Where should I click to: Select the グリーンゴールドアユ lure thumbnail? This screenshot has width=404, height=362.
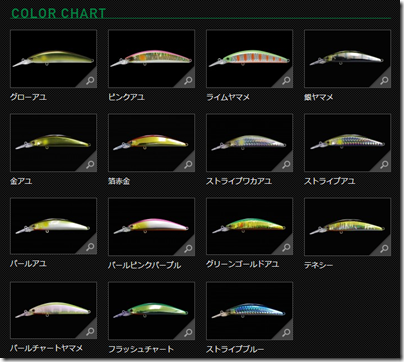250,226
